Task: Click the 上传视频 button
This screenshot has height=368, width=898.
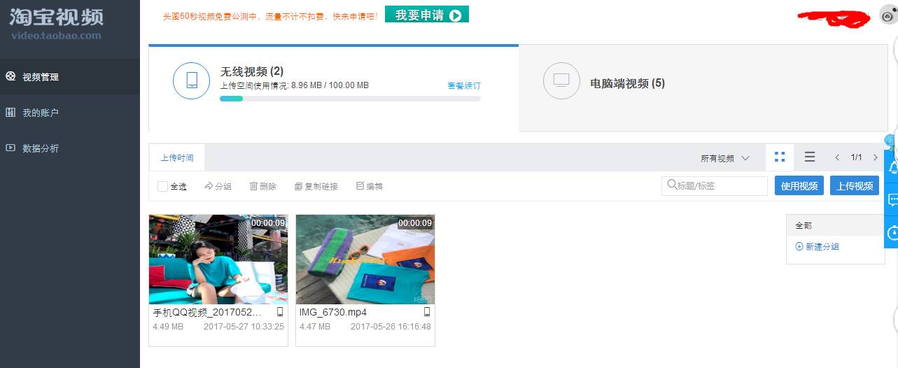Action: point(854,185)
